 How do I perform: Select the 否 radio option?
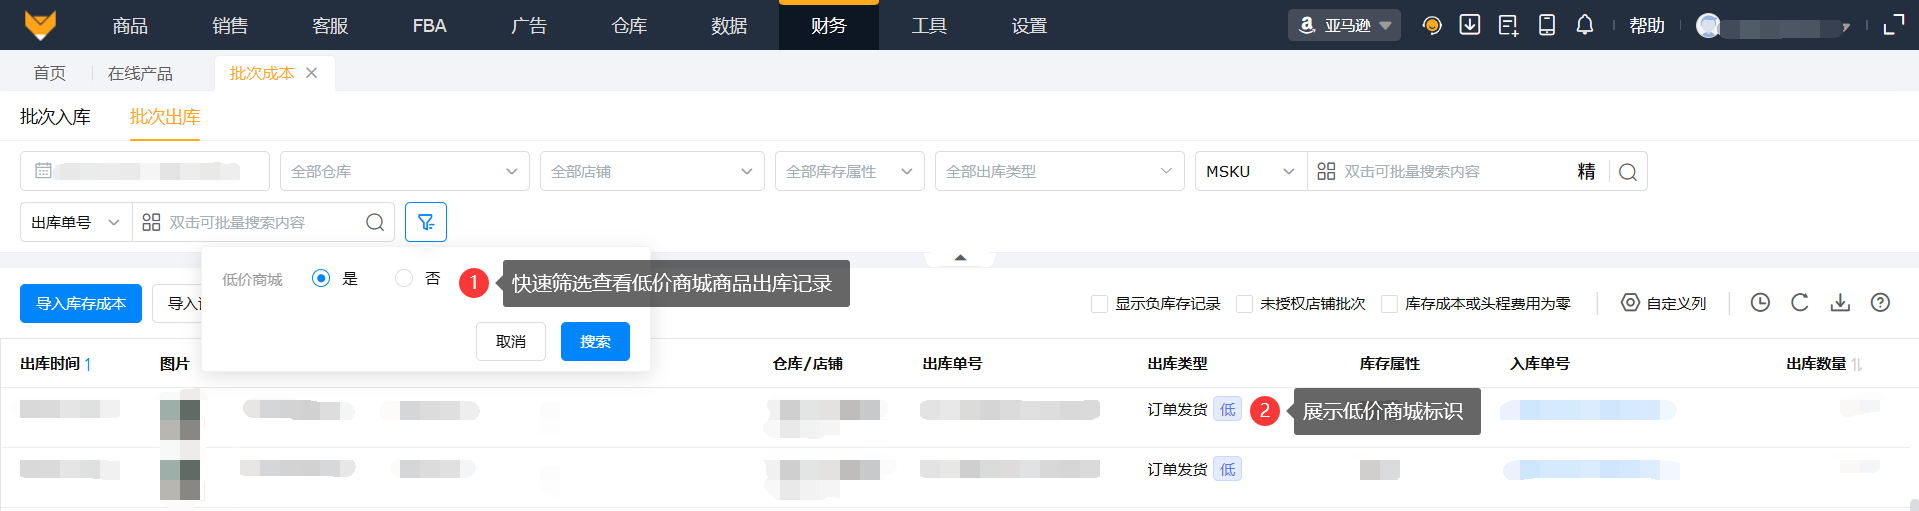point(404,278)
